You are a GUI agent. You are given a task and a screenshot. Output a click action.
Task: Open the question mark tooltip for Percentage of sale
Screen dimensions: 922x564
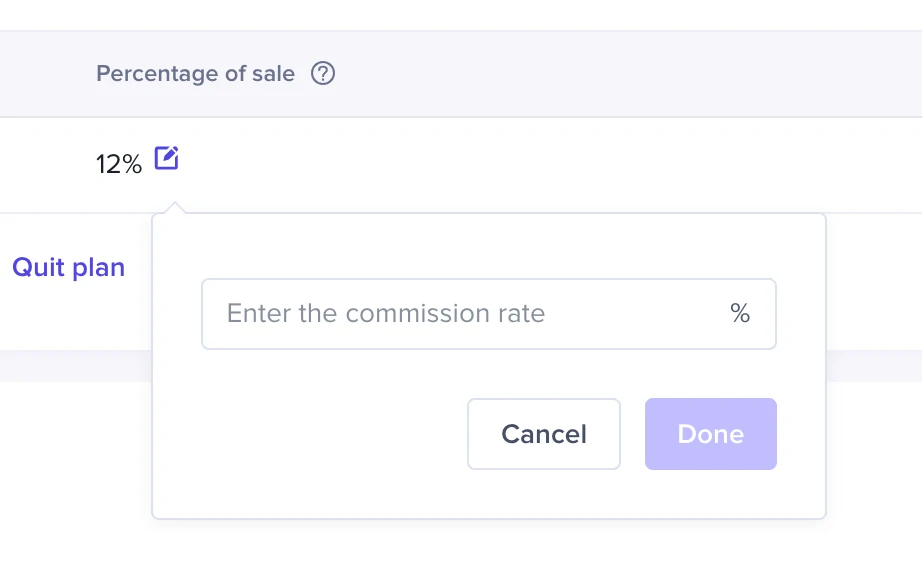coord(323,74)
